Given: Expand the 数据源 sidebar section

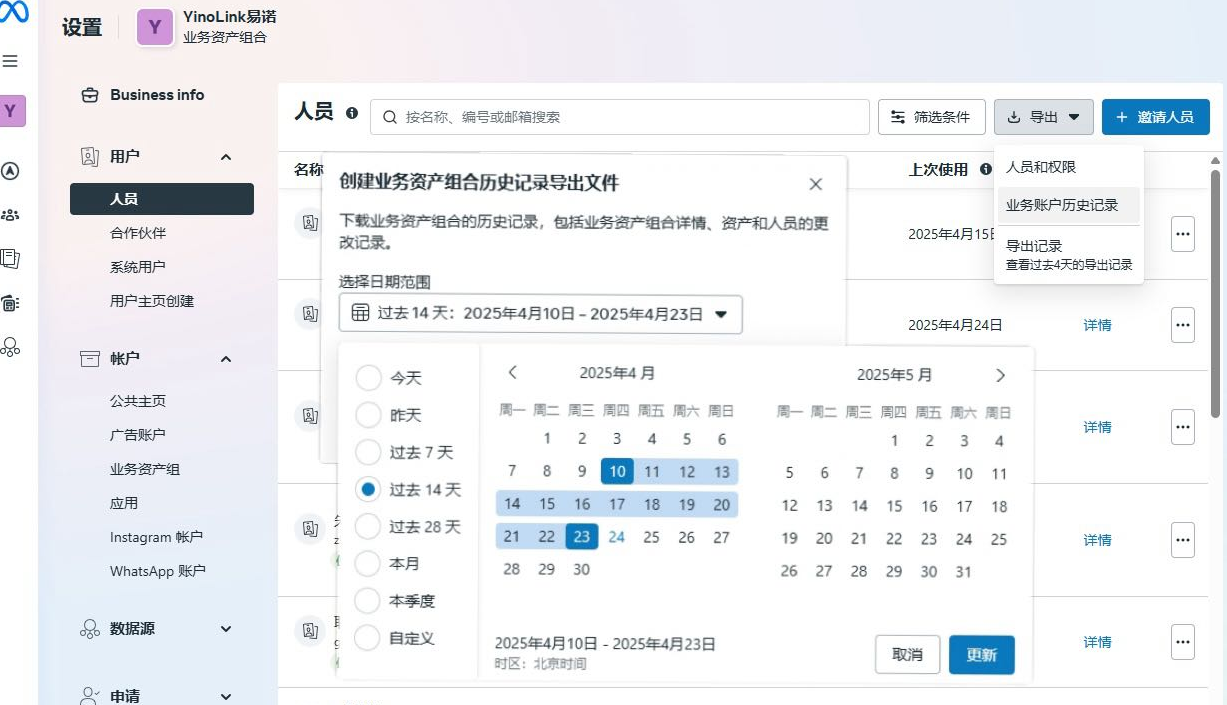Looking at the screenshot, I should (x=226, y=629).
